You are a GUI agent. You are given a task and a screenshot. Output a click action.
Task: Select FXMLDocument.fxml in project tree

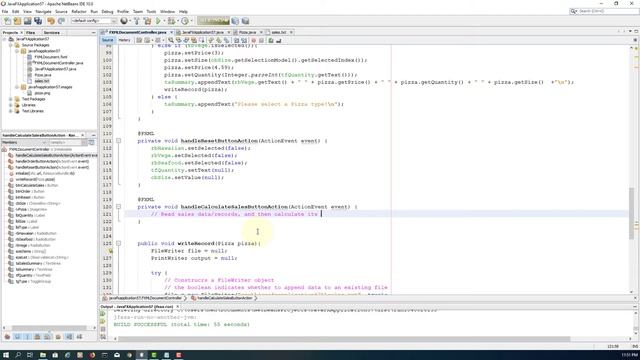pos(51,57)
